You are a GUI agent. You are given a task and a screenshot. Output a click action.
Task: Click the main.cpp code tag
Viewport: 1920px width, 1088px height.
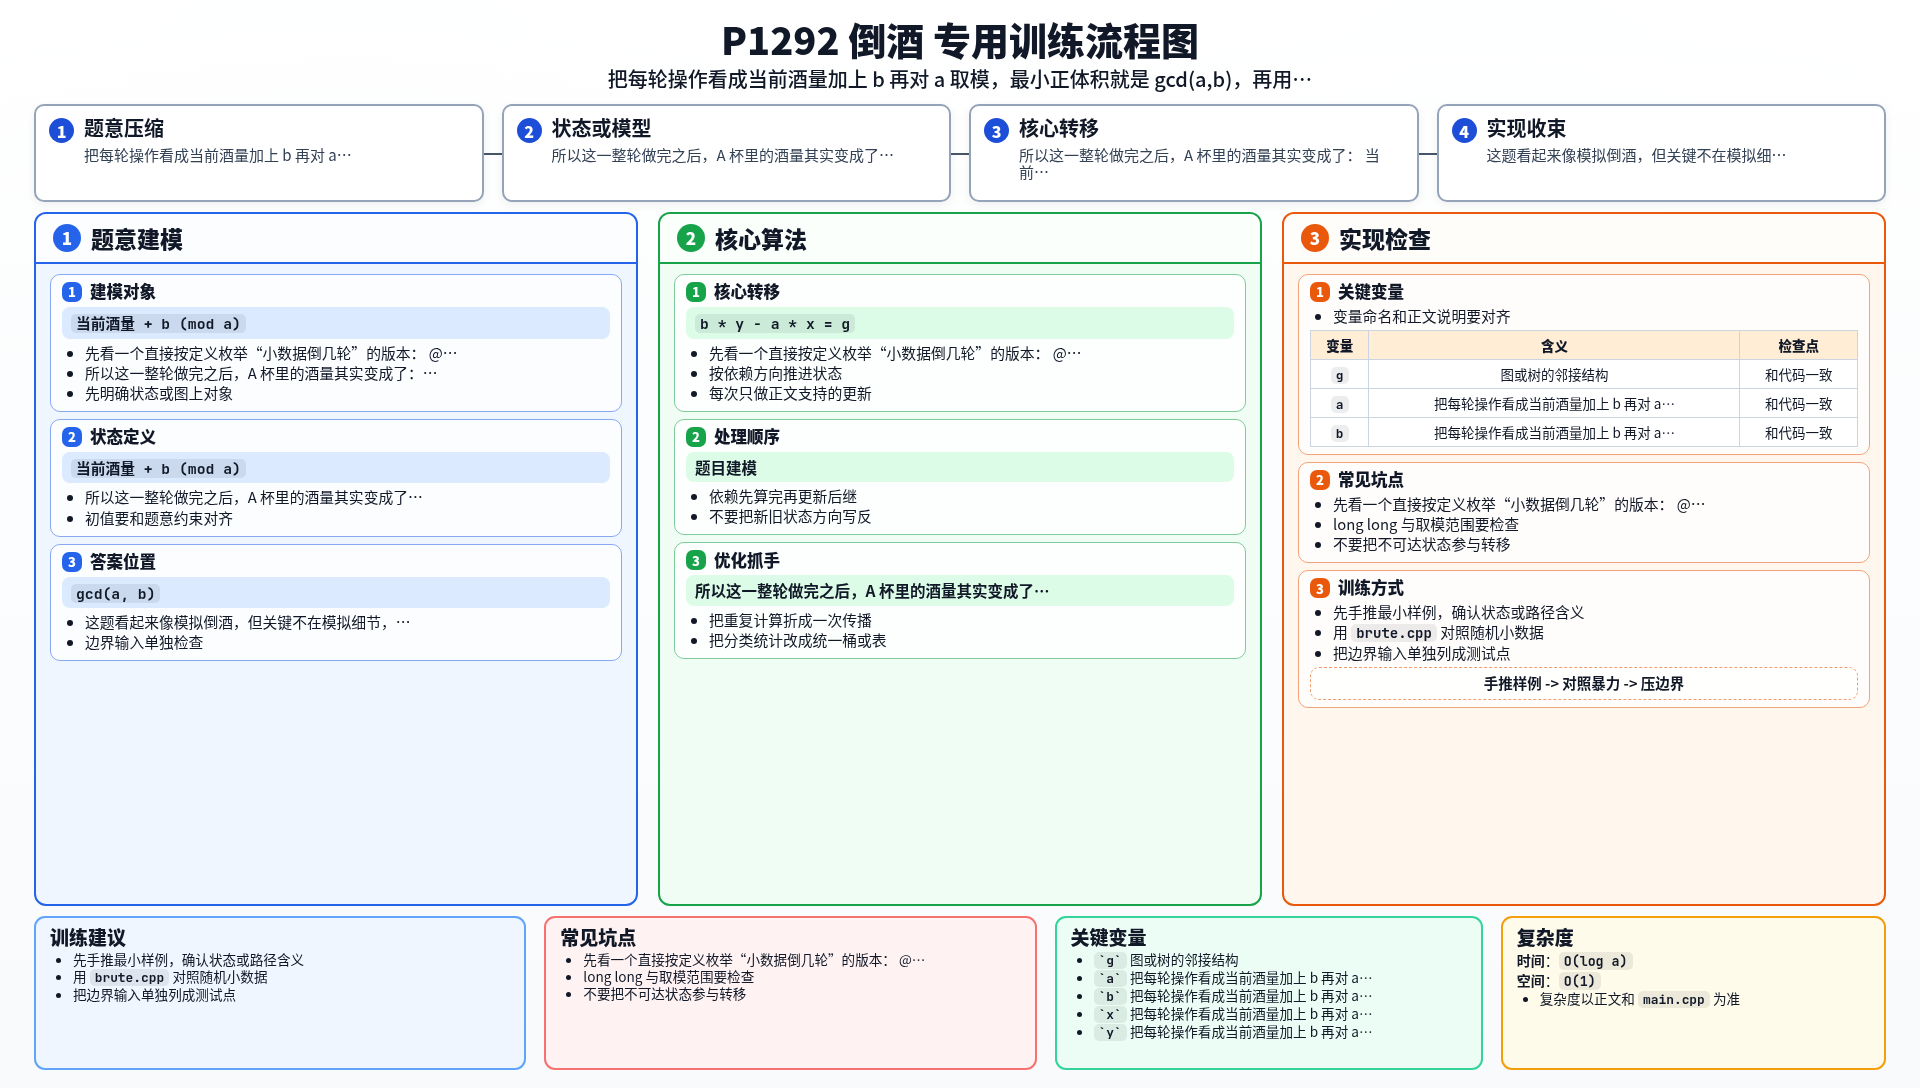click(x=1673, y=999)
